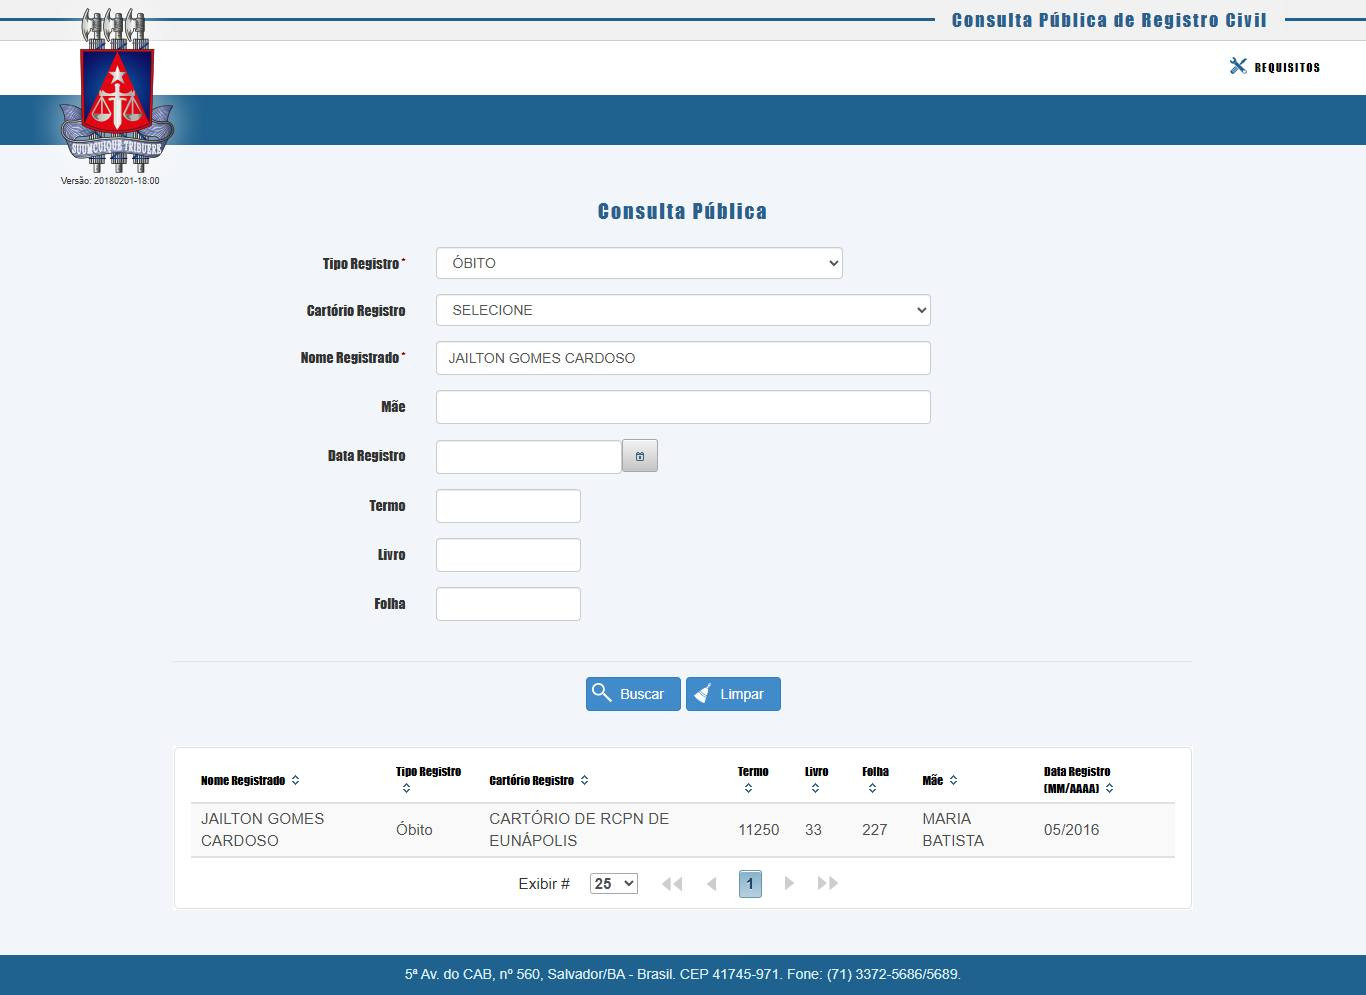Sort results by Folha sort icon

(x=872, y=789)
